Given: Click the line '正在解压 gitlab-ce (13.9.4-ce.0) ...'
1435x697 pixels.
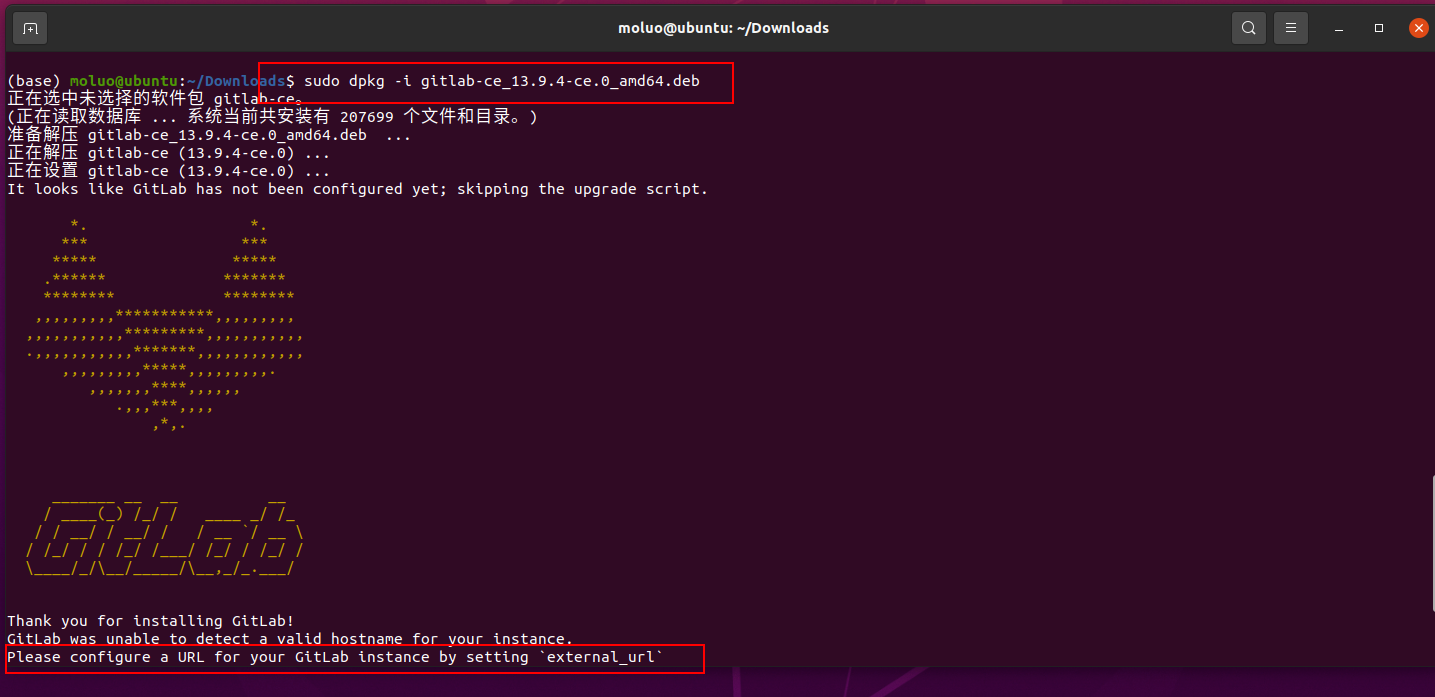Looking at the screenshot, I should pos(169,153).
